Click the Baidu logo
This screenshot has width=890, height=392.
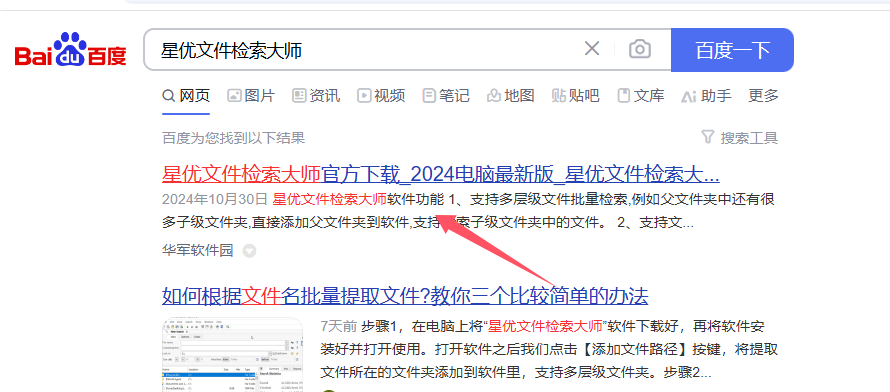point(70,50)
